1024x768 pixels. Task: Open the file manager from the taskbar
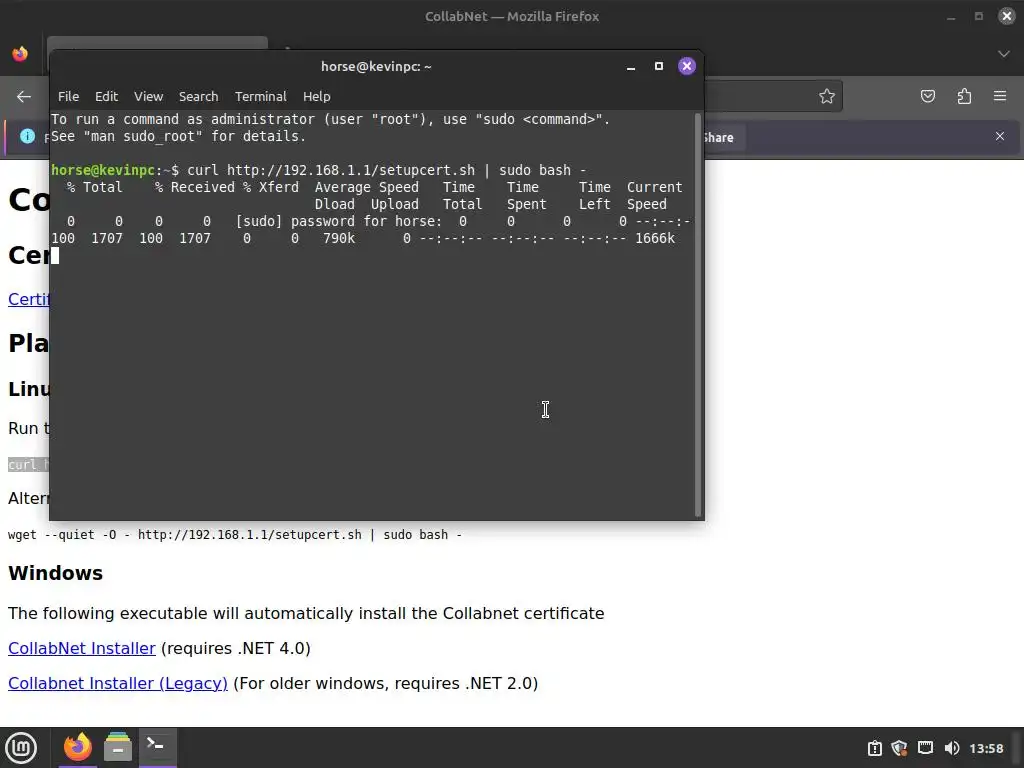click(118, 747)
